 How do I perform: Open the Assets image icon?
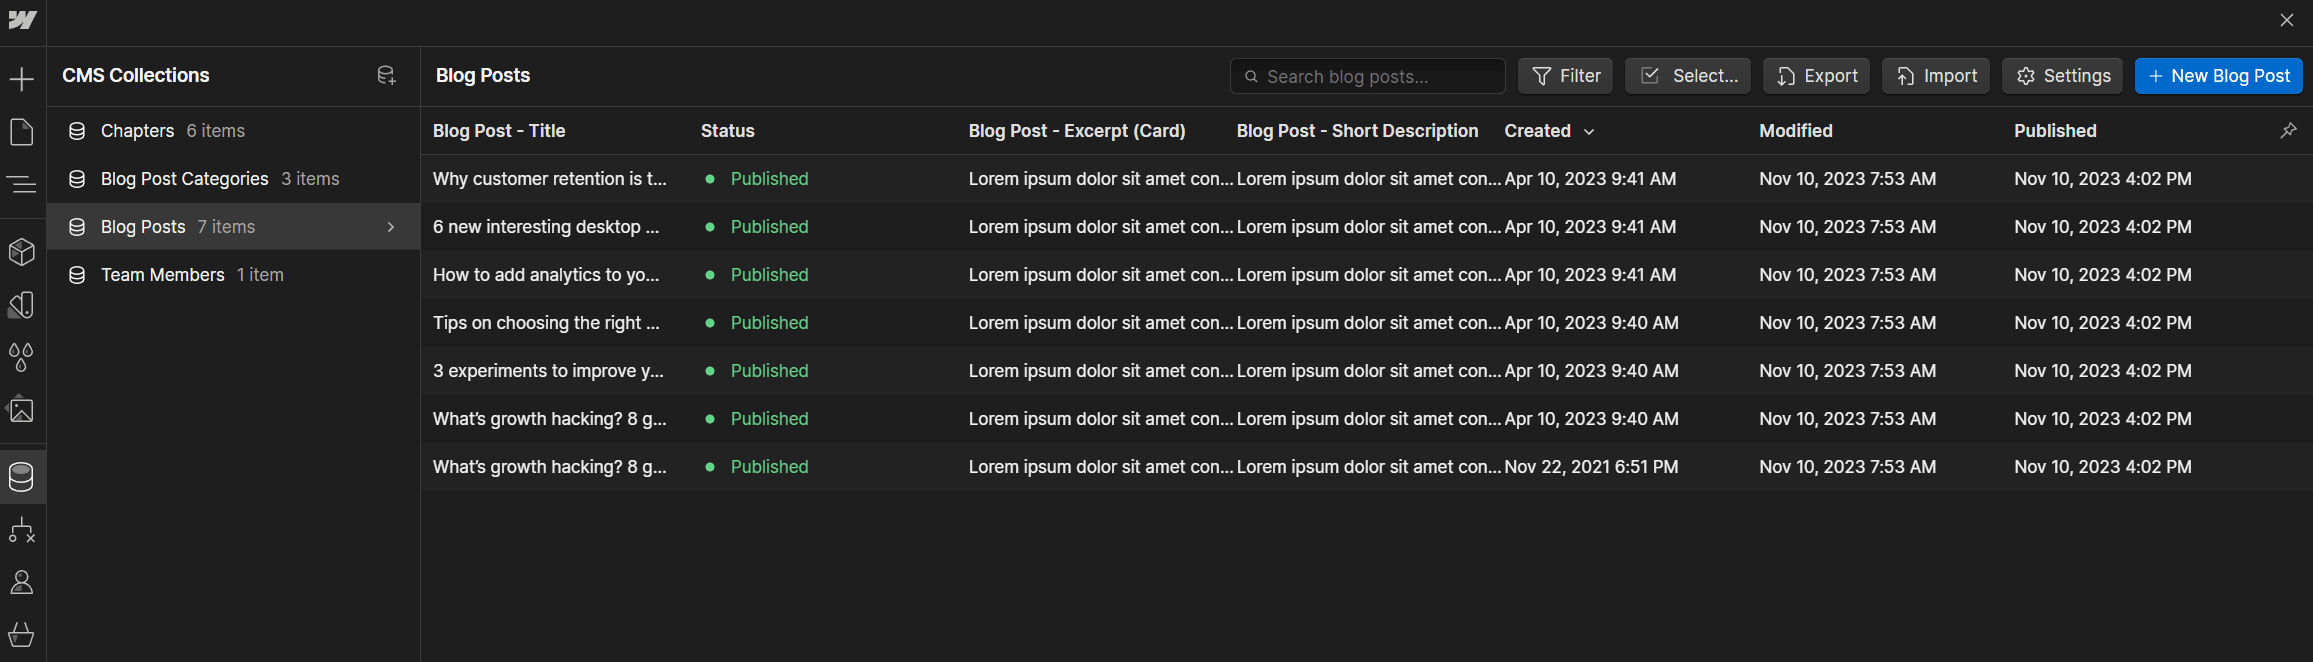(22, 410)
